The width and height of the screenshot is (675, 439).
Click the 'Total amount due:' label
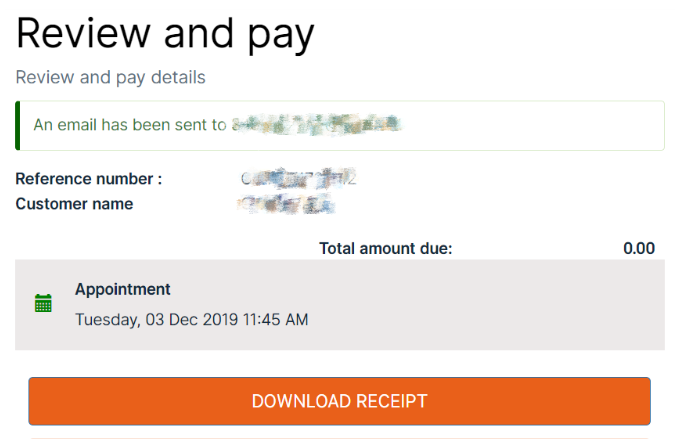point(385,248)
